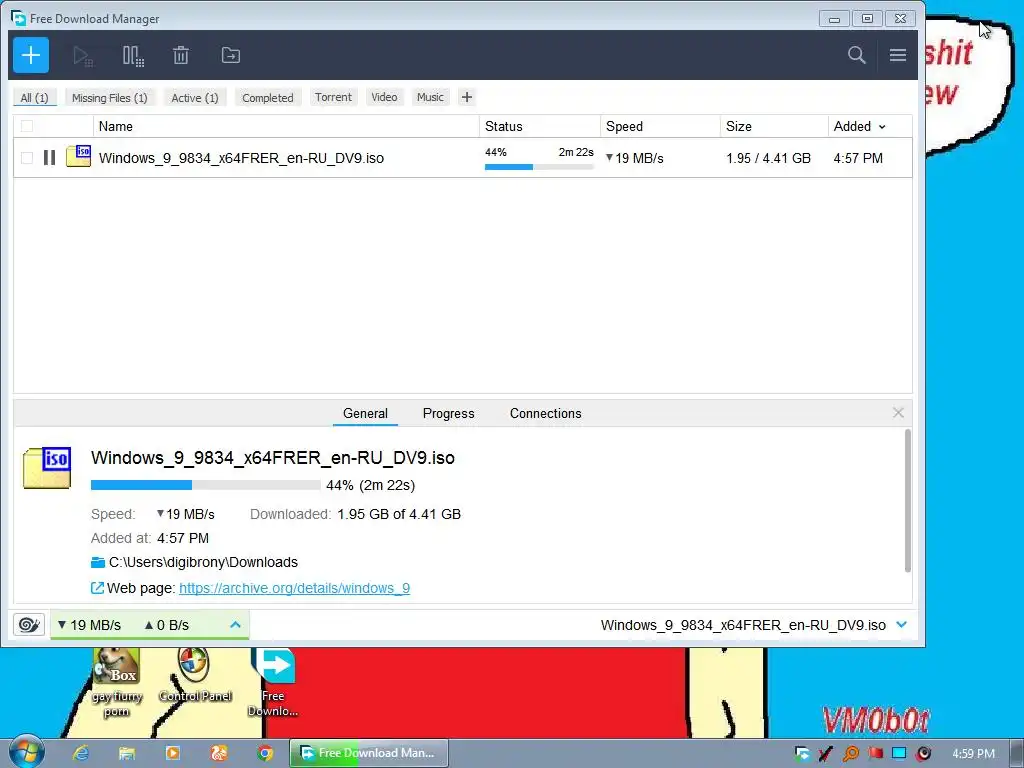The width and height of the screenshot is (1024, 768).
Task: Sort downloads by Name column
Action: click(286, 126)
